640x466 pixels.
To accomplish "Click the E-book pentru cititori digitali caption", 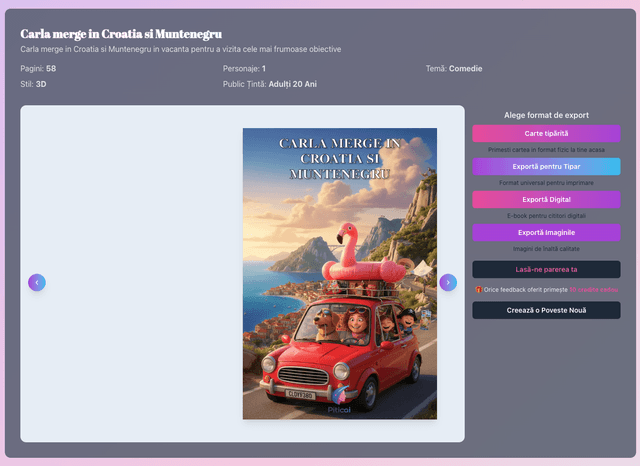I will 546,216.
